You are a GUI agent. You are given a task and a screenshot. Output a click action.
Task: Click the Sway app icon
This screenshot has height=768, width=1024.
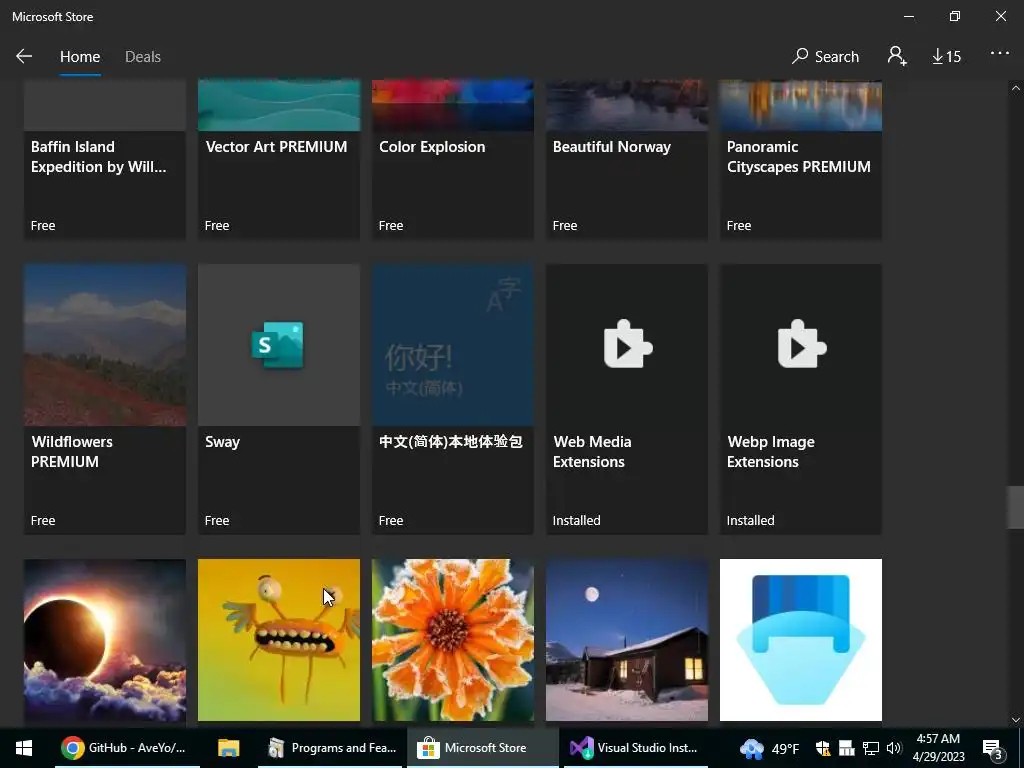tap(278, 345)
